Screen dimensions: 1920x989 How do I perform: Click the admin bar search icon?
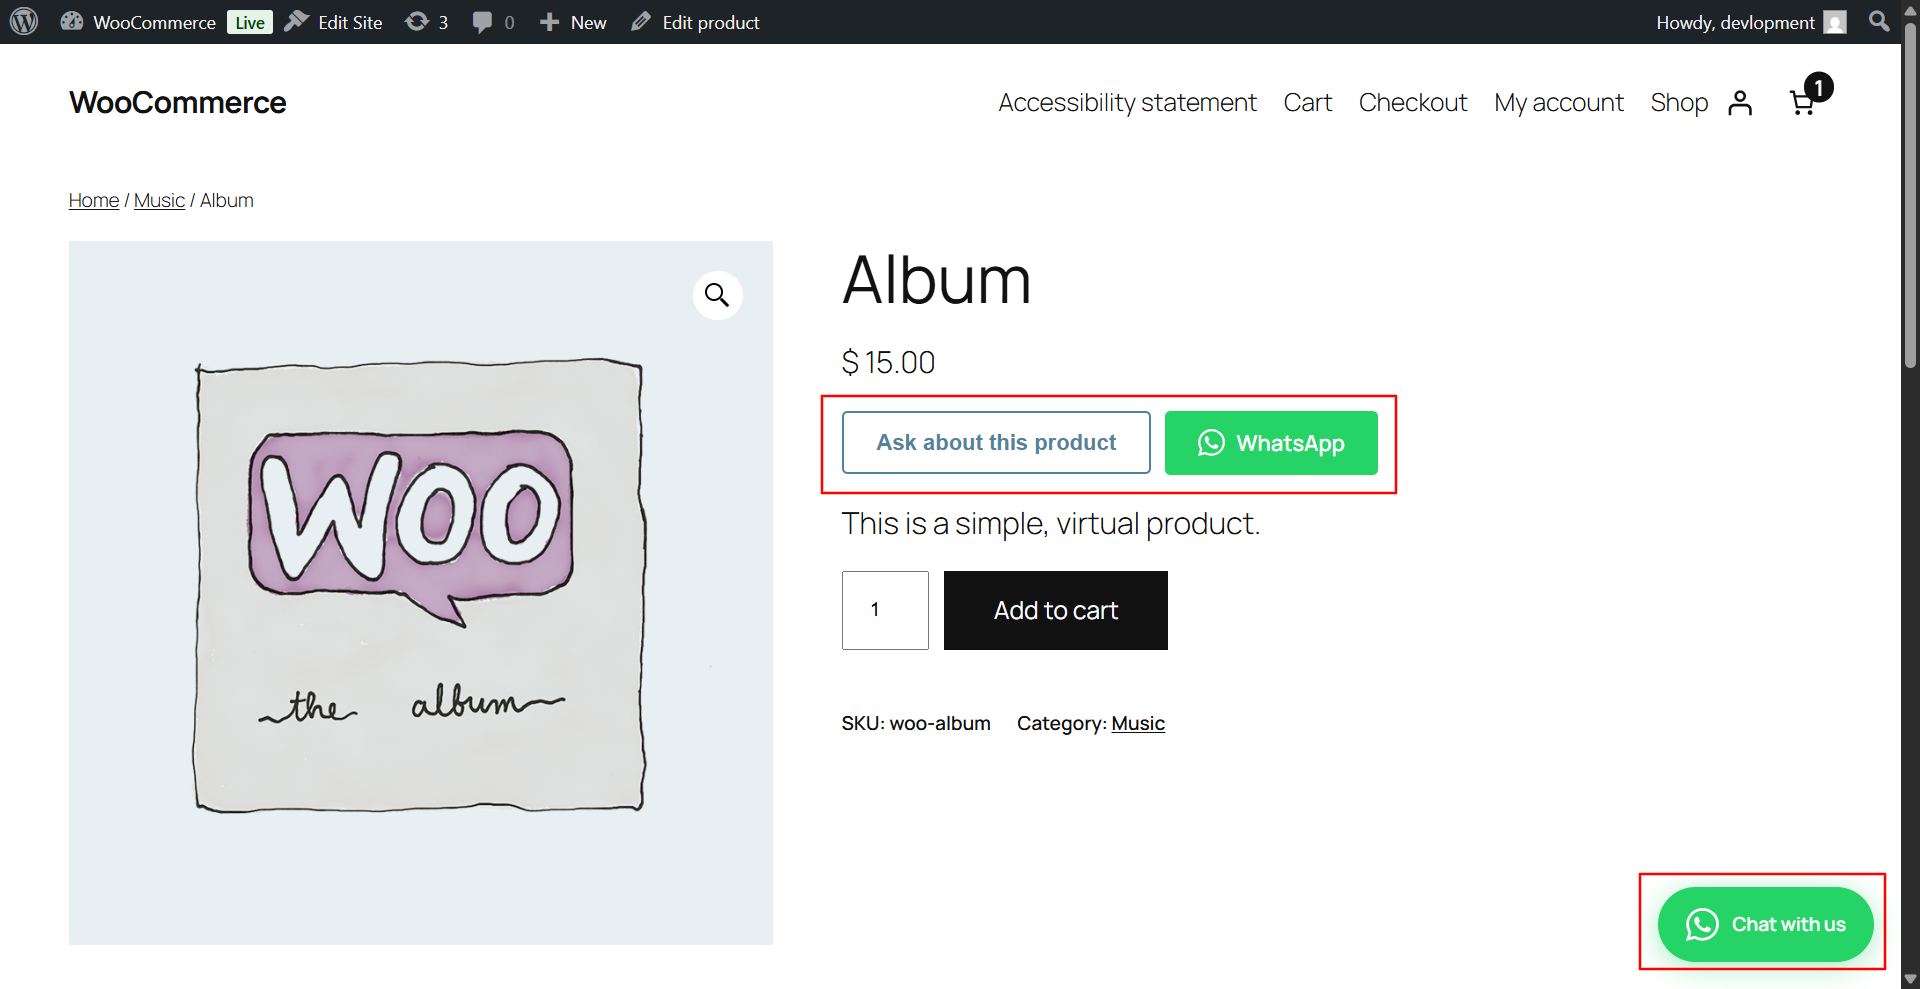[x=1879, y=21]
